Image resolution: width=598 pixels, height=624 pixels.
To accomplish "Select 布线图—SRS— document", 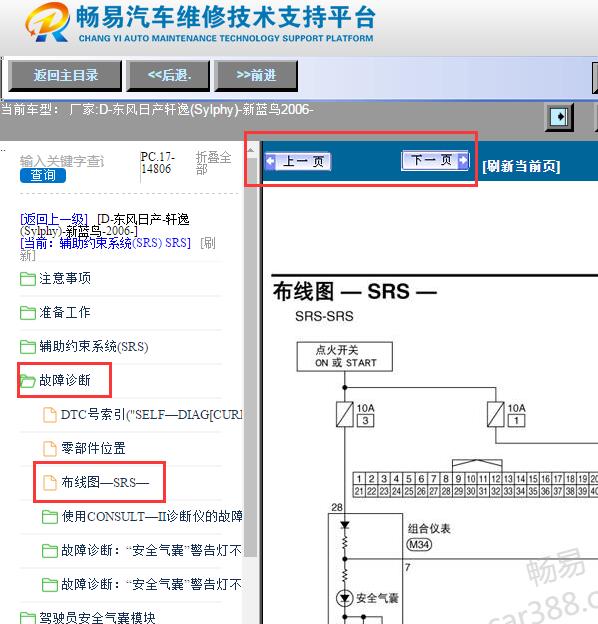I will 96,483.
